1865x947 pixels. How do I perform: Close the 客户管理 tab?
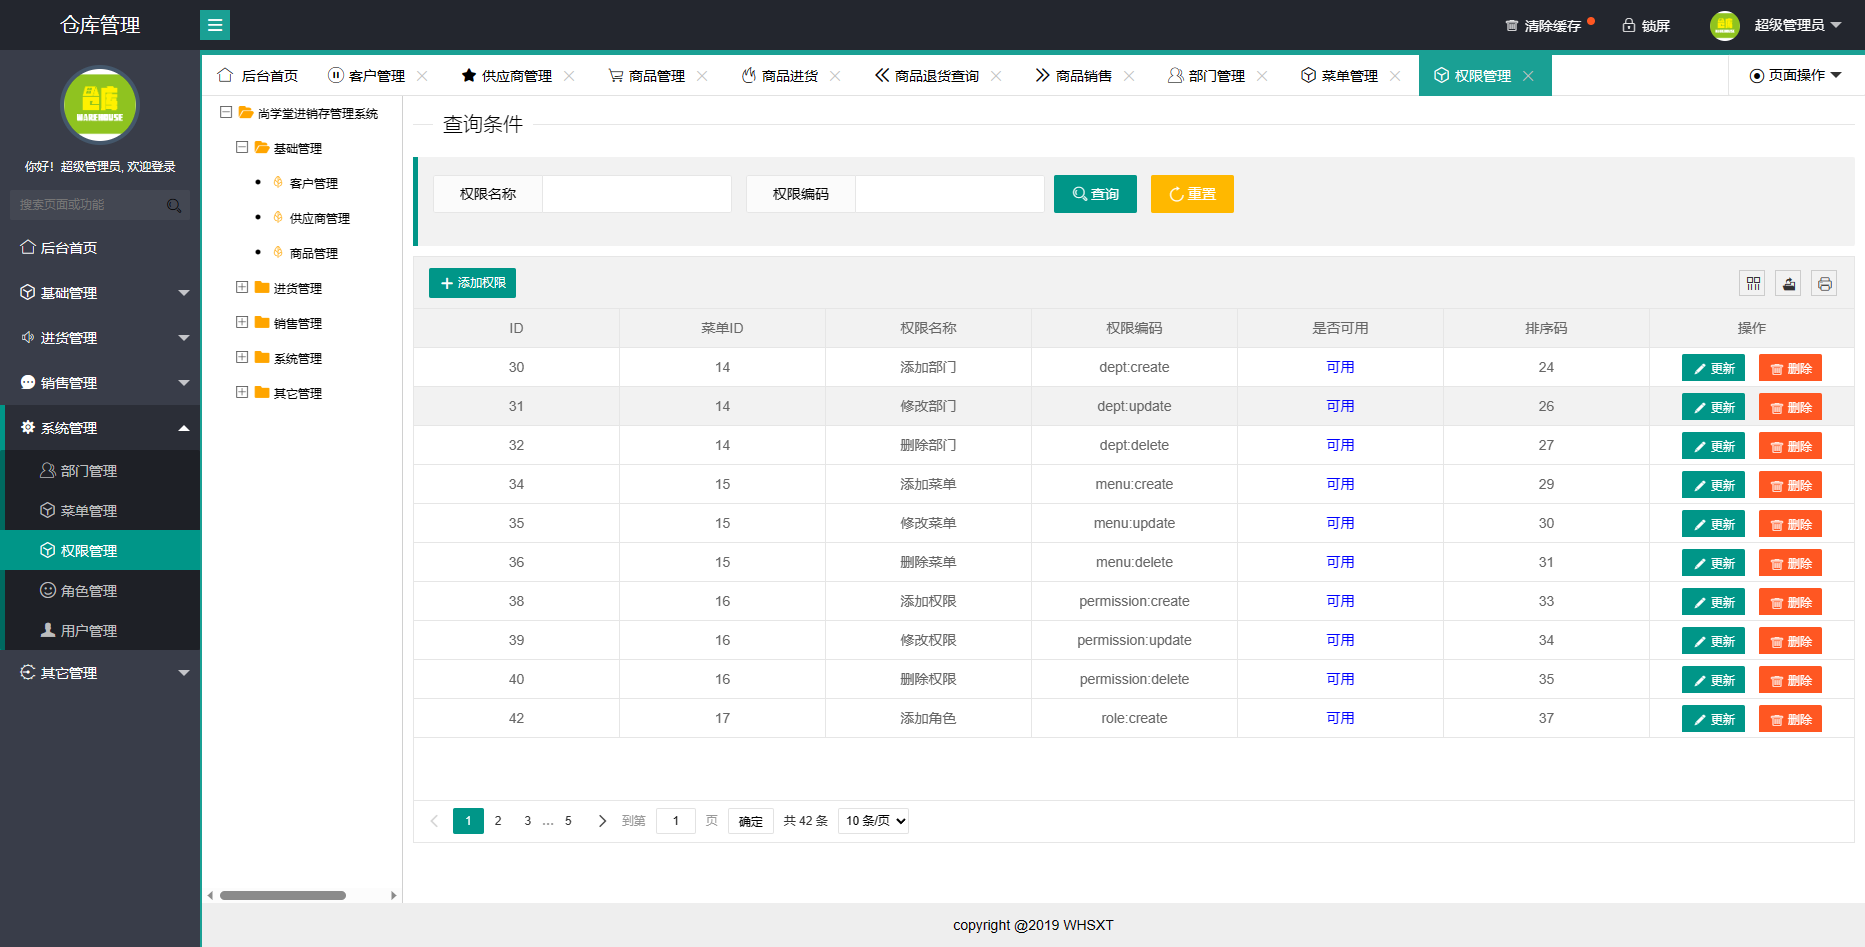[422, 76]
